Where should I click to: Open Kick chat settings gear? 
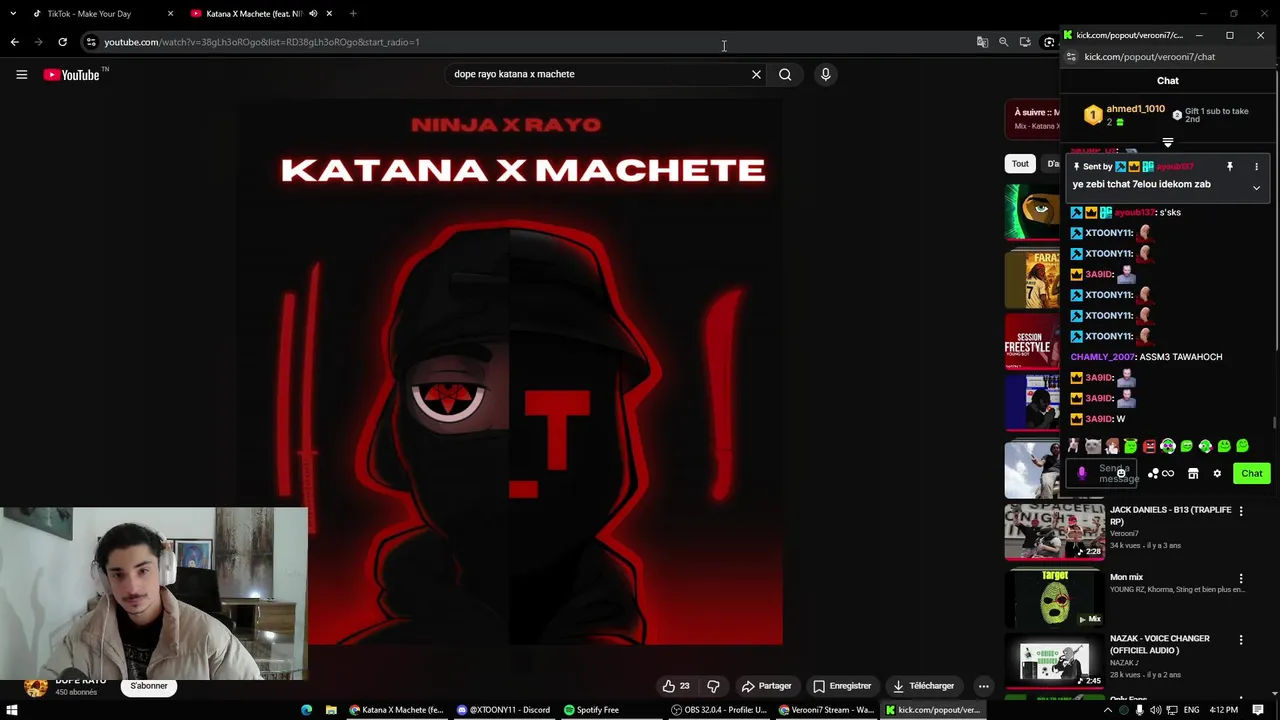1217,474
